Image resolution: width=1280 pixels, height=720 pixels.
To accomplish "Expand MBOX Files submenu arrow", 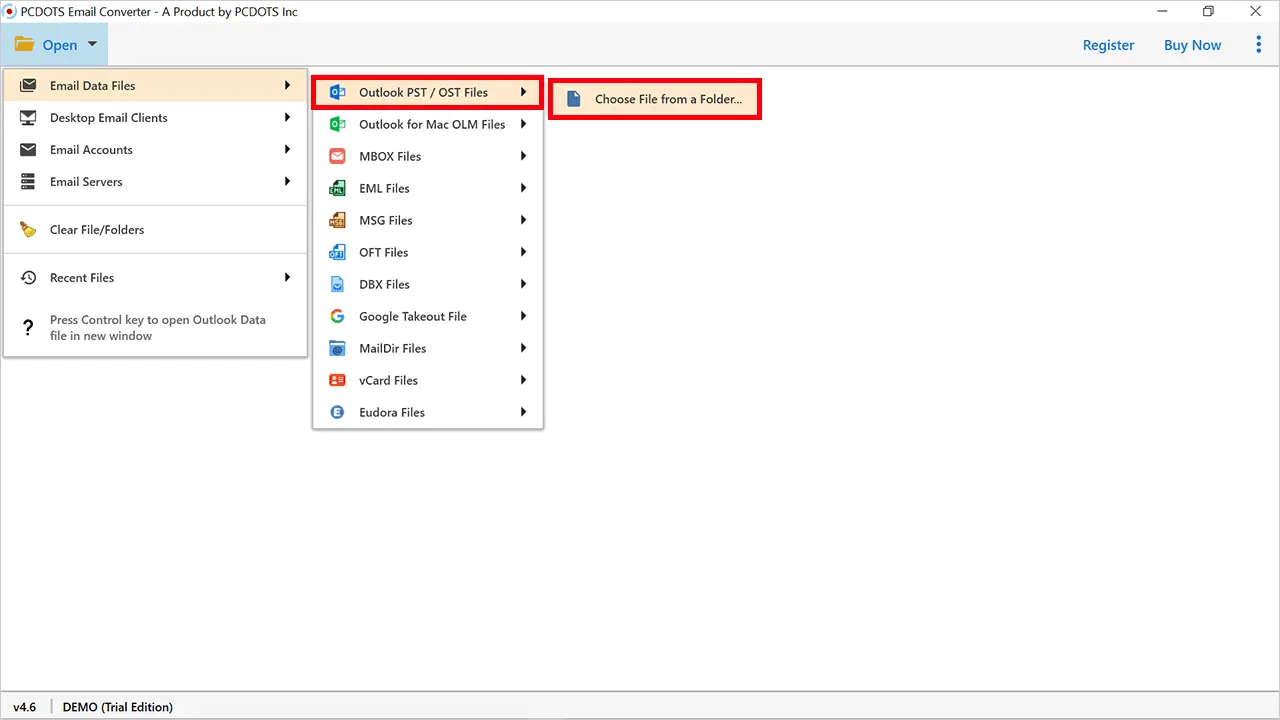I will click(x=523, y=157).
